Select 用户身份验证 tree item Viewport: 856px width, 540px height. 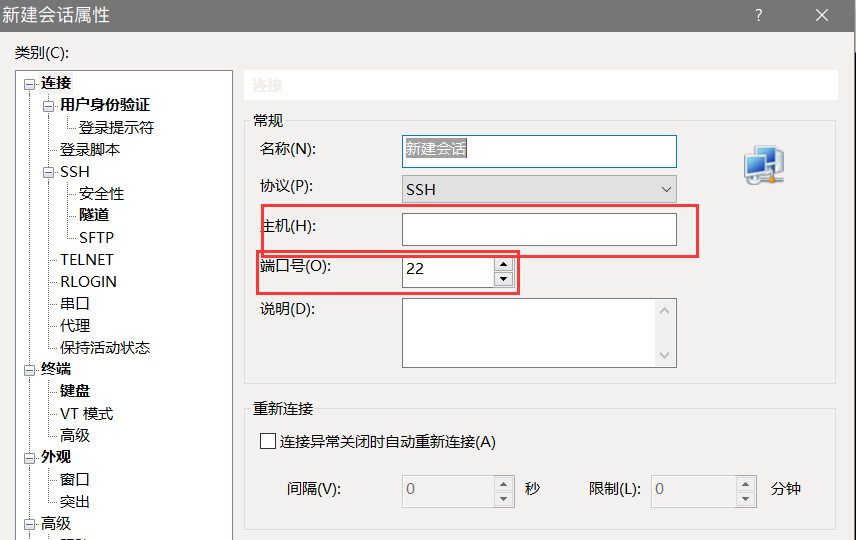pos(105,105)
